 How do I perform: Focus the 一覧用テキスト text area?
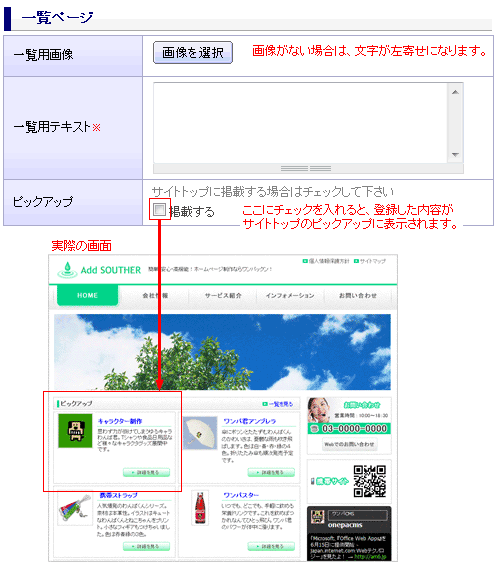pos(300,123)
